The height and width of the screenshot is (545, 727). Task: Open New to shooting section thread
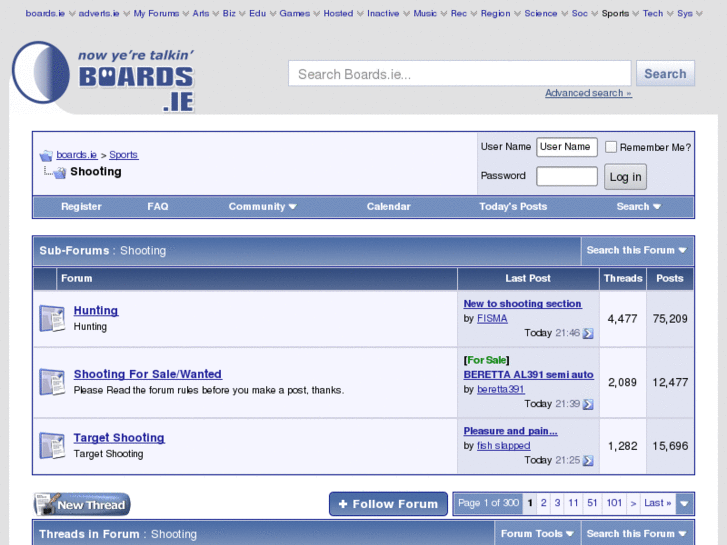(523, 303)
